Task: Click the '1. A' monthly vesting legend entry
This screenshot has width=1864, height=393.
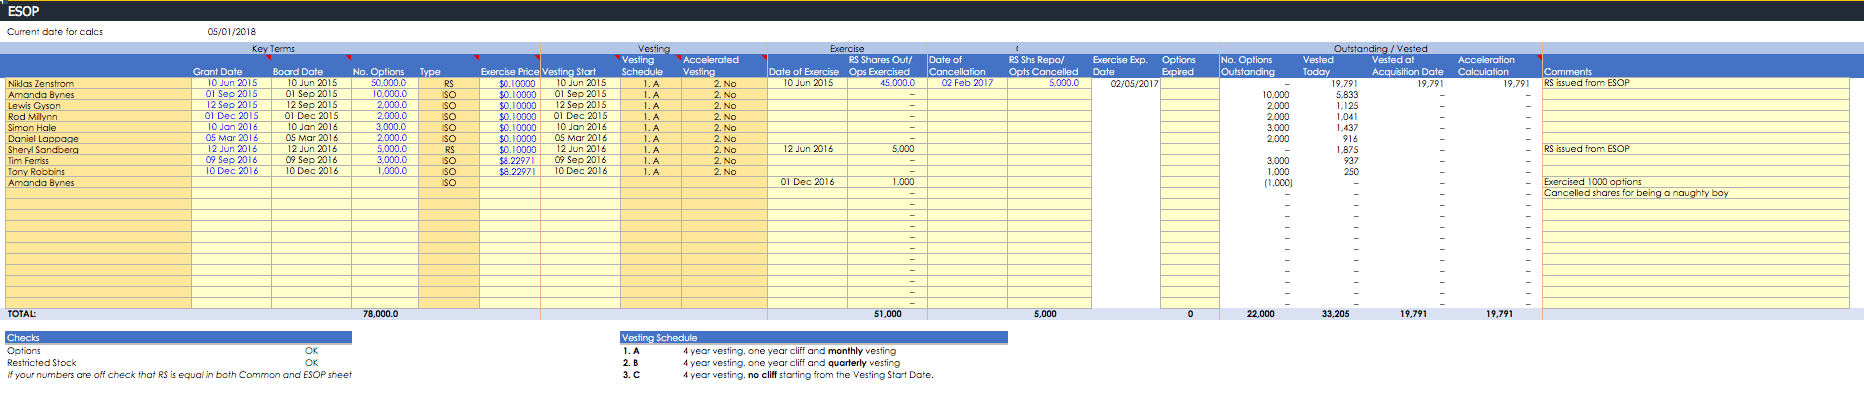Action: click(x=759, y=351)
